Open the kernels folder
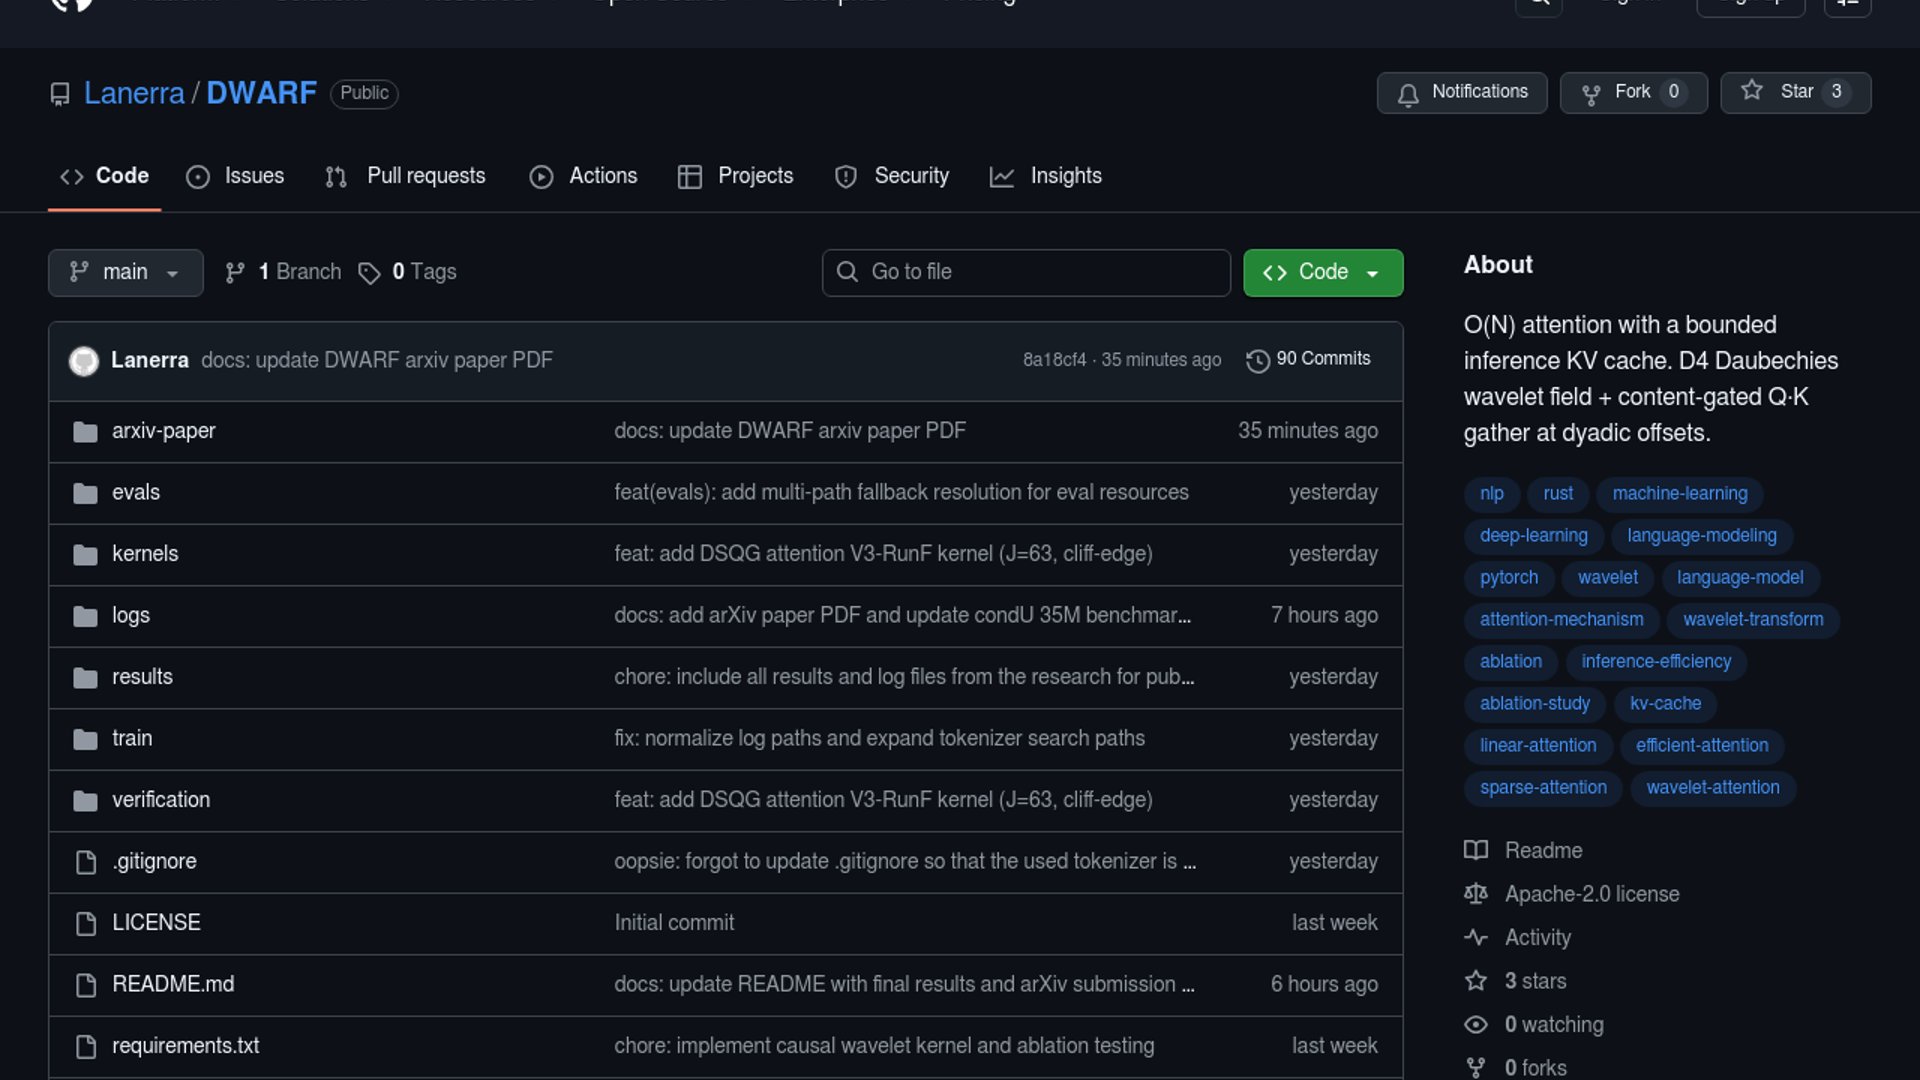 tap(145, 554)
